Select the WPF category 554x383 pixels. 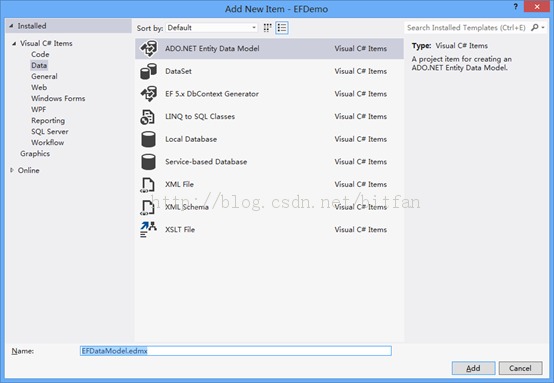39,109
